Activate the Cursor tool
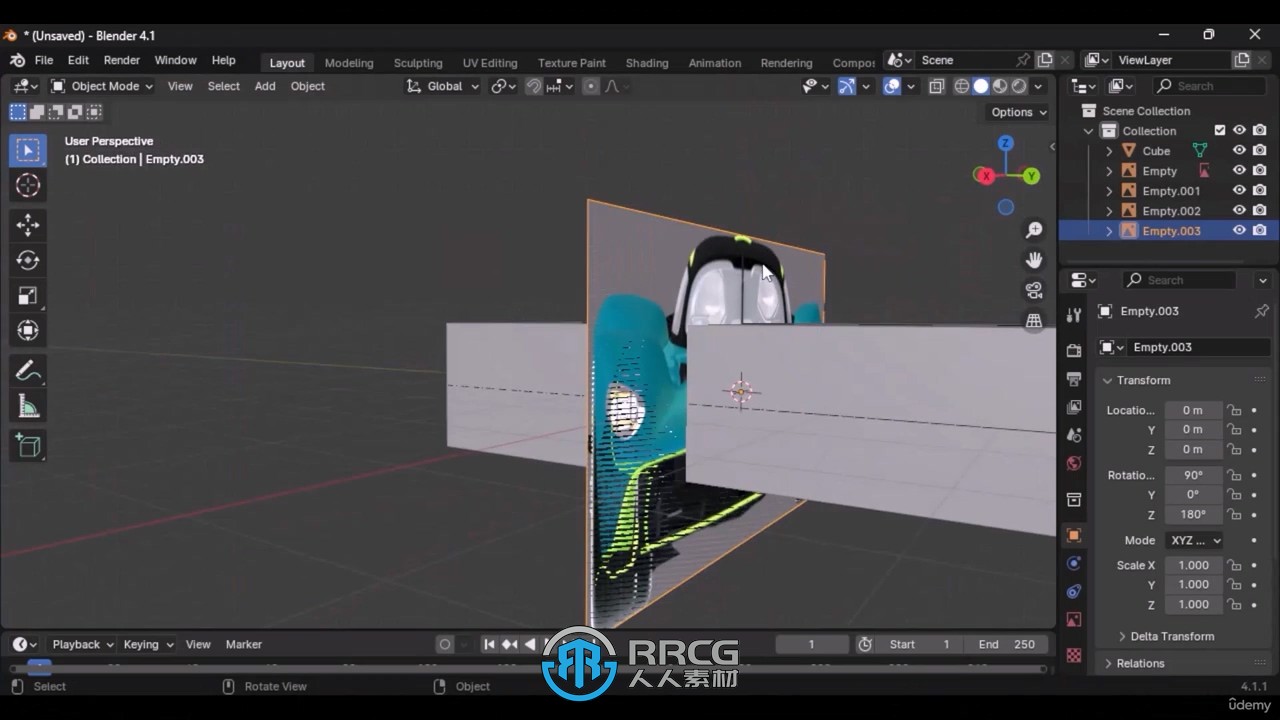Image resolution: width=1280 pixels, height=720 pixels. [28, 185]
